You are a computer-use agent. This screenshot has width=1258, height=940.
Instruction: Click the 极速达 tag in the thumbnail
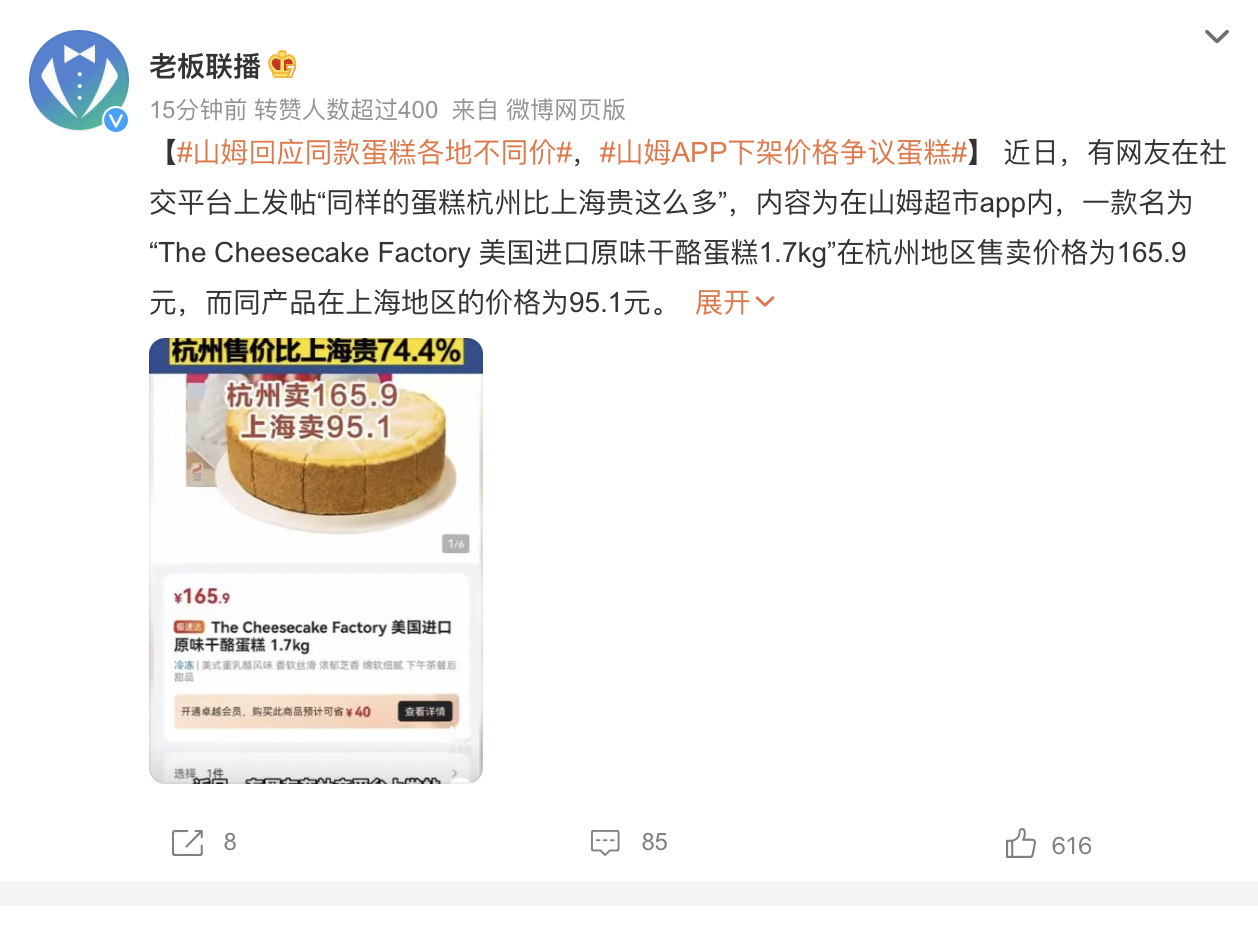[190, 627]
